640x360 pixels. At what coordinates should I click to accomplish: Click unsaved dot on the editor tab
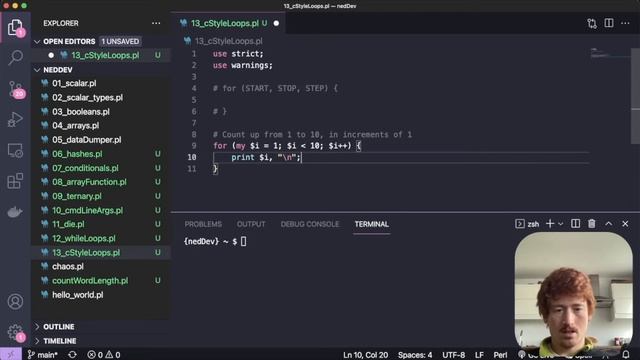(x=276, y=23)
